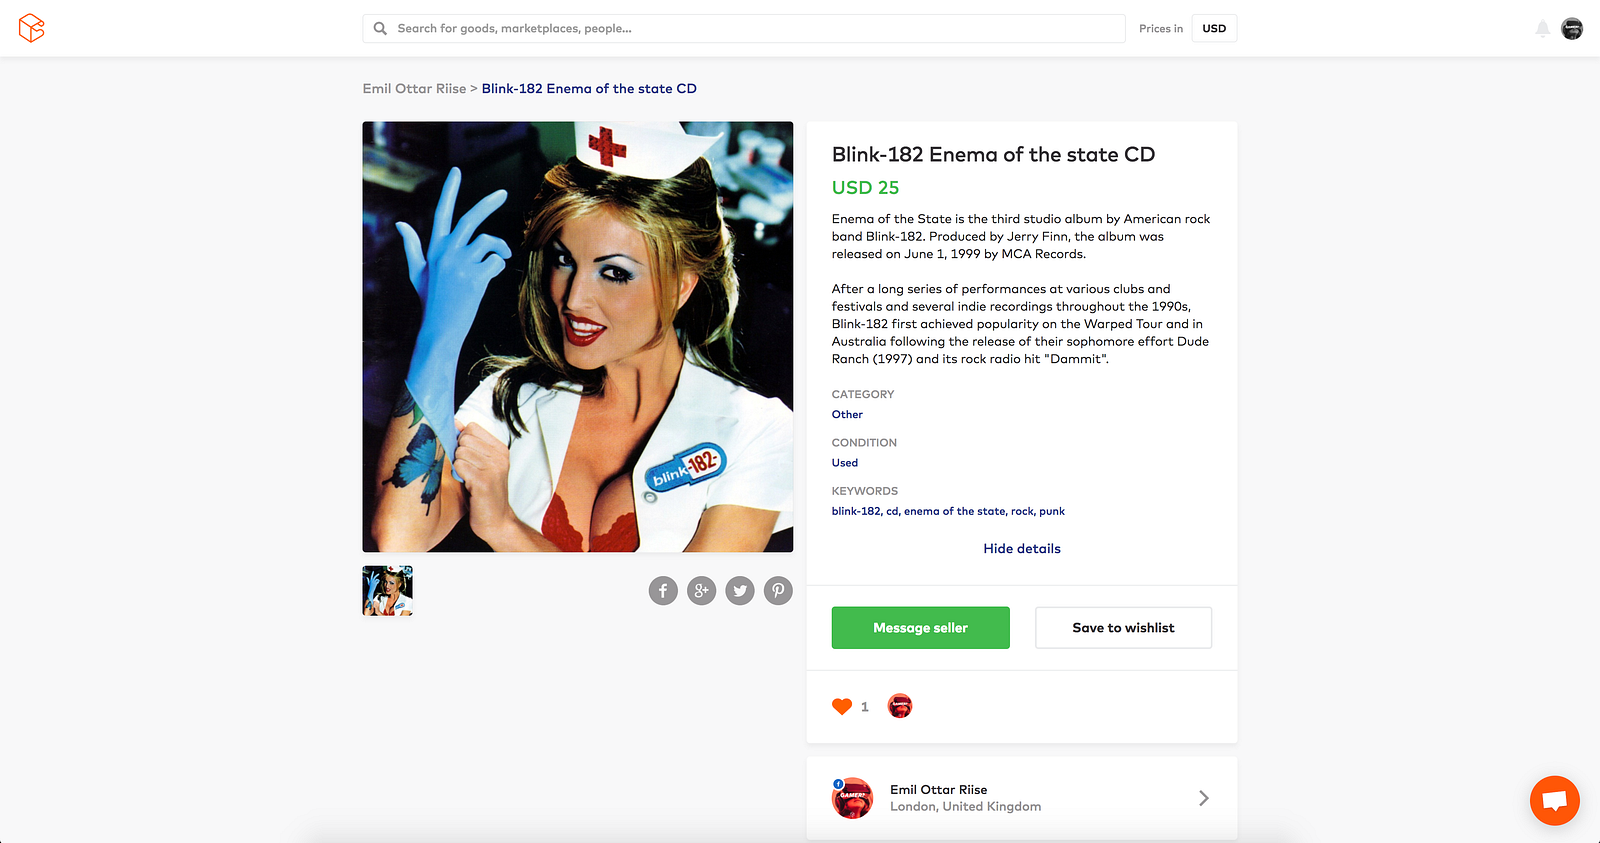The height and width of the screenshot is (843, 1600).
Task: Select the Other category link
Action: (847, 414)
